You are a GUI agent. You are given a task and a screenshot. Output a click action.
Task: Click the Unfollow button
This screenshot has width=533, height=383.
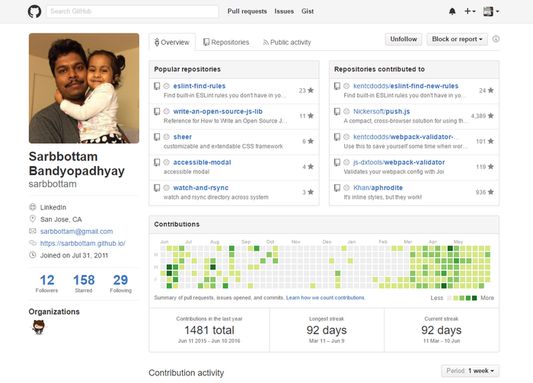click(403, 39)
